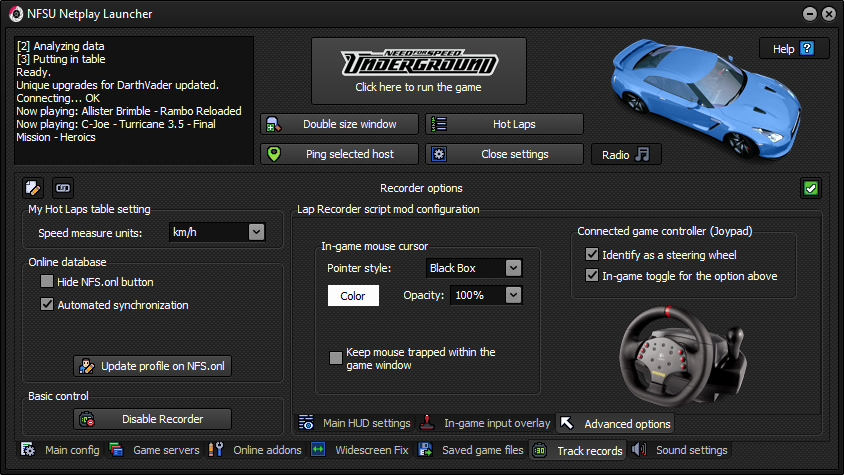The height and width of the screenshot is (475, 844).
Task: Open the Help button label
Action: 783,49
